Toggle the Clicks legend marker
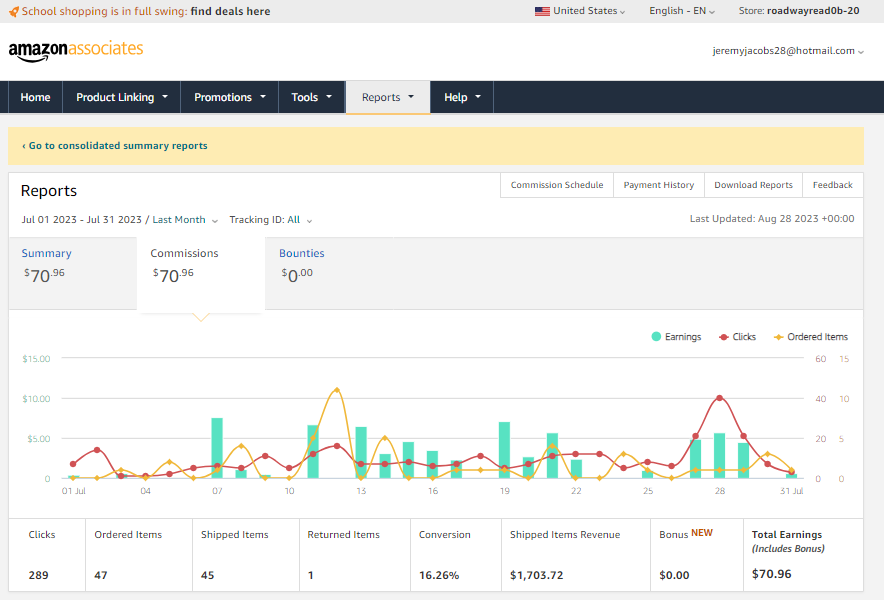The width and height of the screenshot is (884, 600). (x=724, y=337)
